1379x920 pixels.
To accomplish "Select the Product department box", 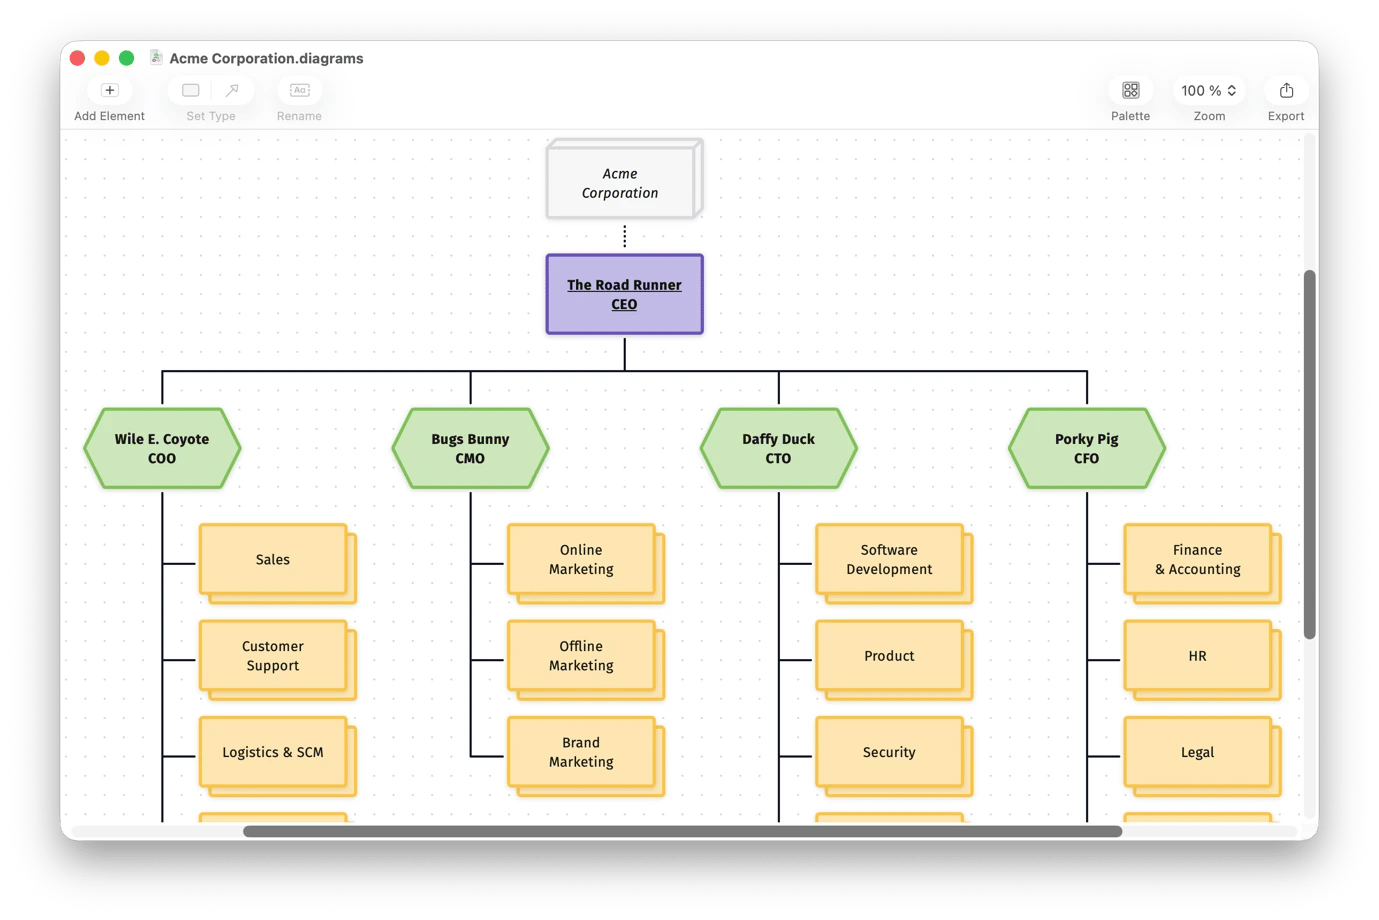I will tap(894, 659).
